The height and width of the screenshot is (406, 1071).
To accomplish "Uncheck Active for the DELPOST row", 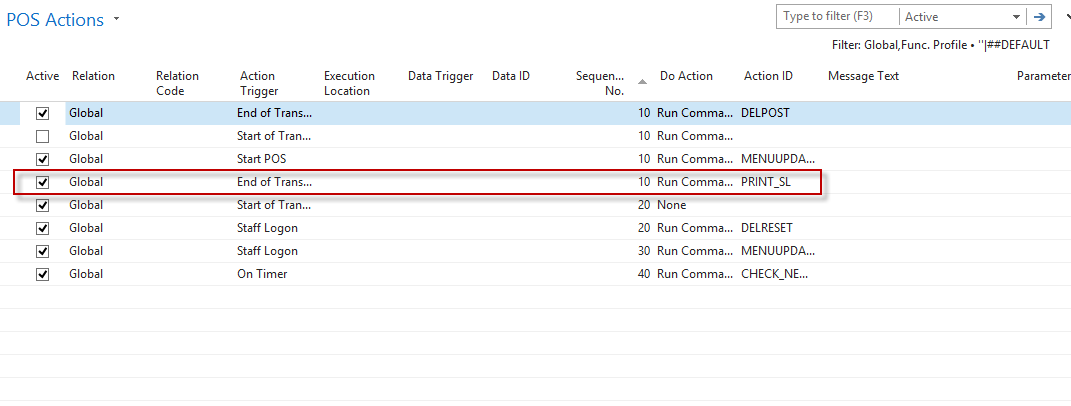I will (x=42, y=113).
